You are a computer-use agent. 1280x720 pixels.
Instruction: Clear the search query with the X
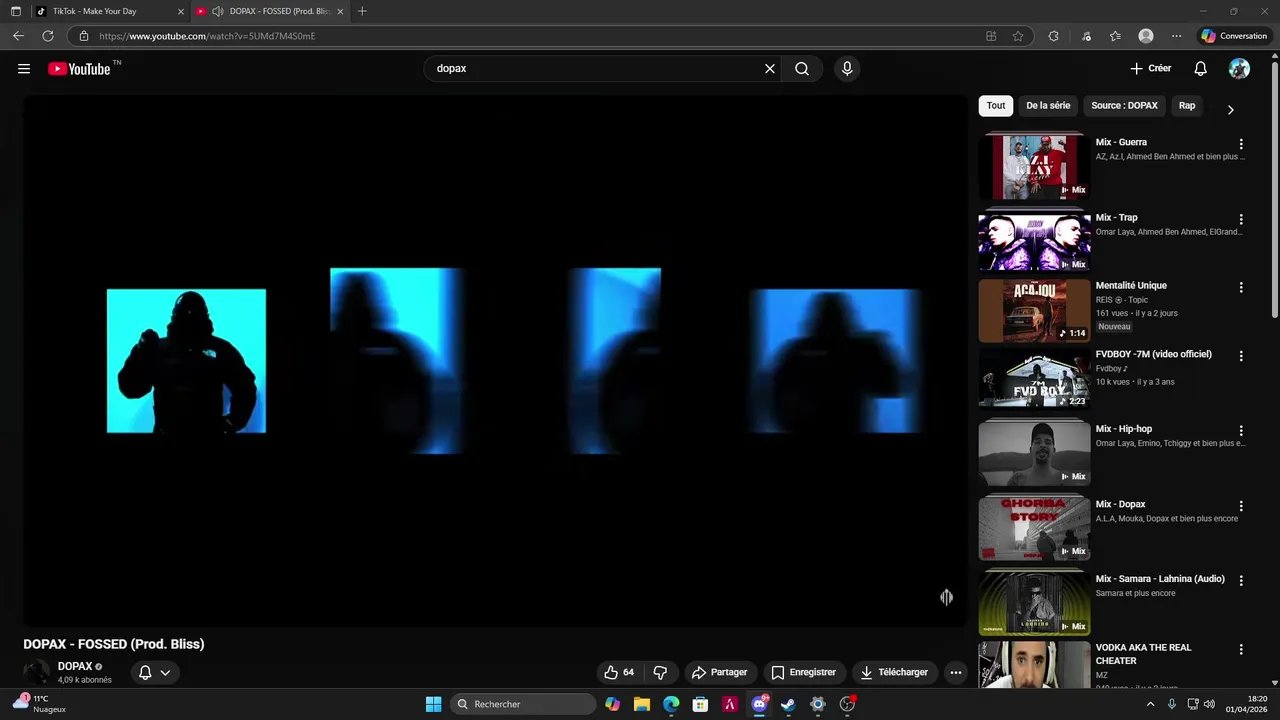tap(770, 69)
